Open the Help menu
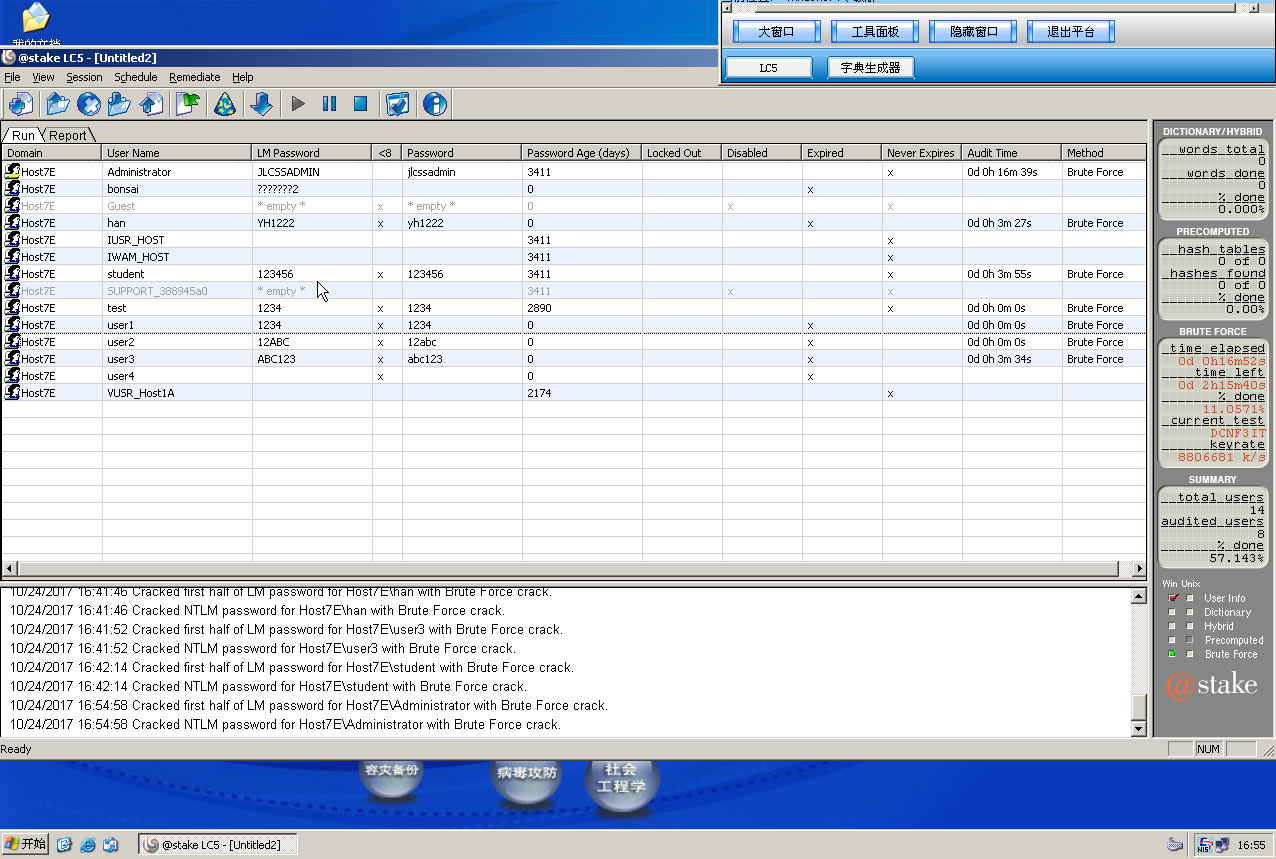Viewport: 1276px width, 859px height. pos(243,77)
